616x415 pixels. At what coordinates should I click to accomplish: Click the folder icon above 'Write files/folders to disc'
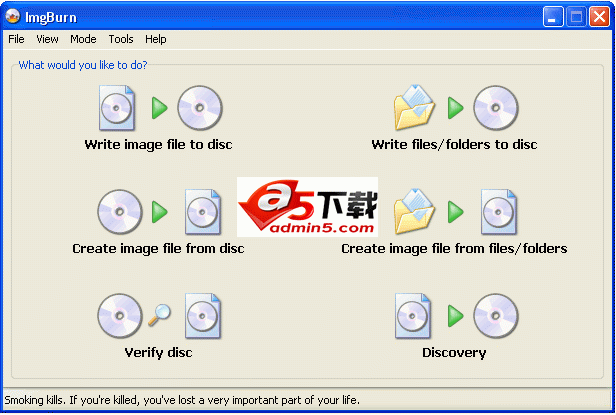click(414, 107)
